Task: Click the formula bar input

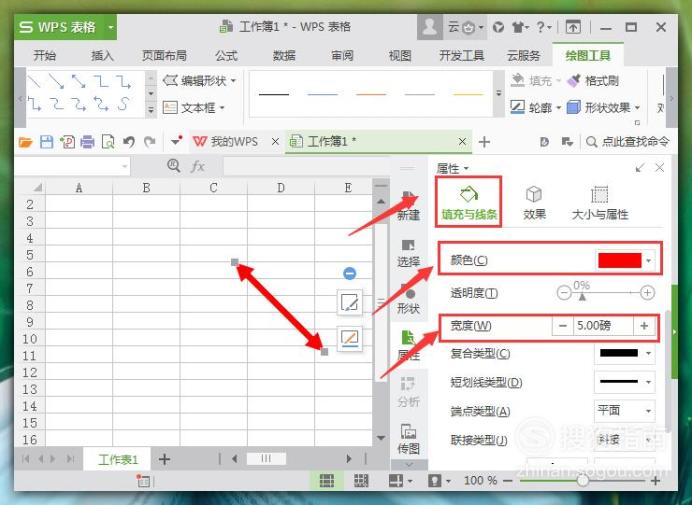Action: tap(306, 166)
